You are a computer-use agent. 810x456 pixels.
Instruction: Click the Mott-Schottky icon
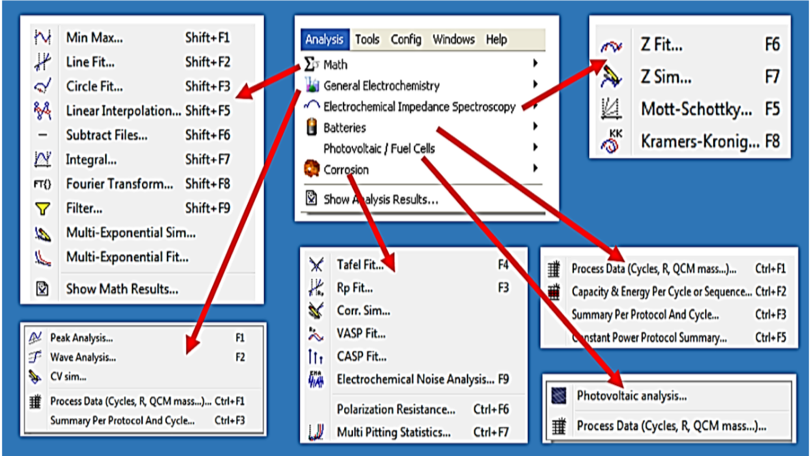(x=611, y=108)
